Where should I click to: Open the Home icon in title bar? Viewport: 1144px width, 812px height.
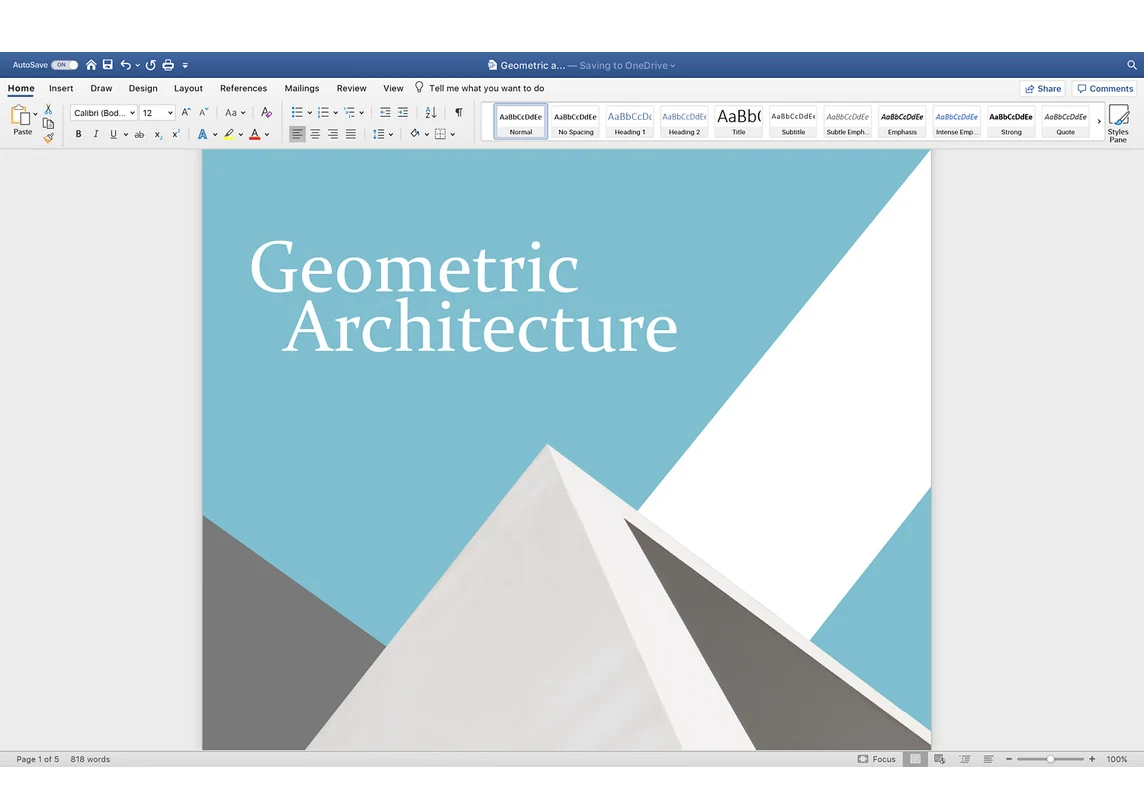click(91, 65)
